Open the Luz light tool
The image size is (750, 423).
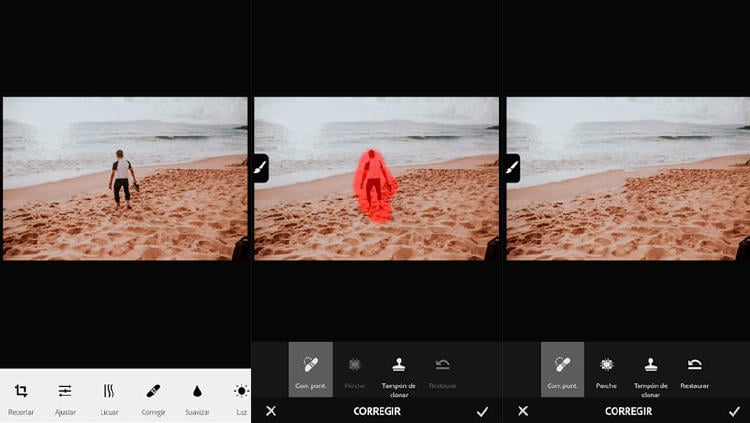coord(240,392)
